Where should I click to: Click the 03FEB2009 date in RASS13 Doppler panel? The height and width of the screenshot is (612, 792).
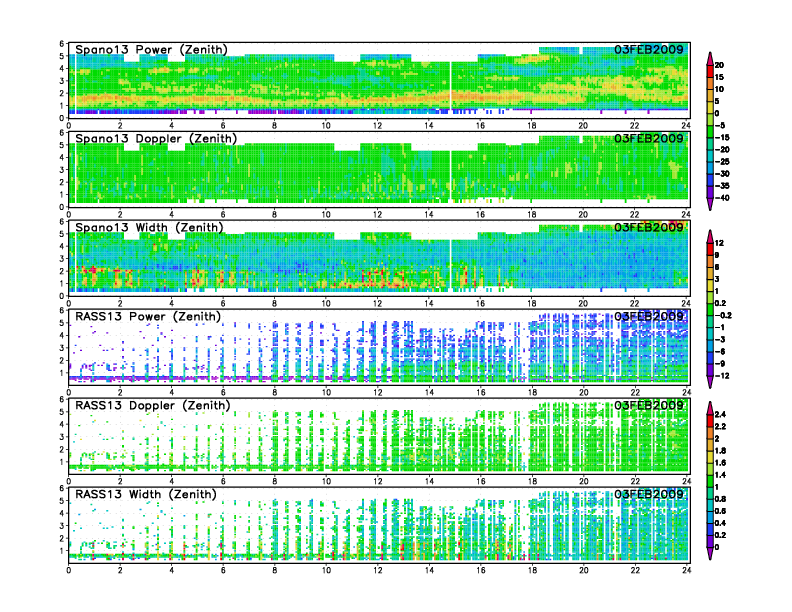coord(649,405)
